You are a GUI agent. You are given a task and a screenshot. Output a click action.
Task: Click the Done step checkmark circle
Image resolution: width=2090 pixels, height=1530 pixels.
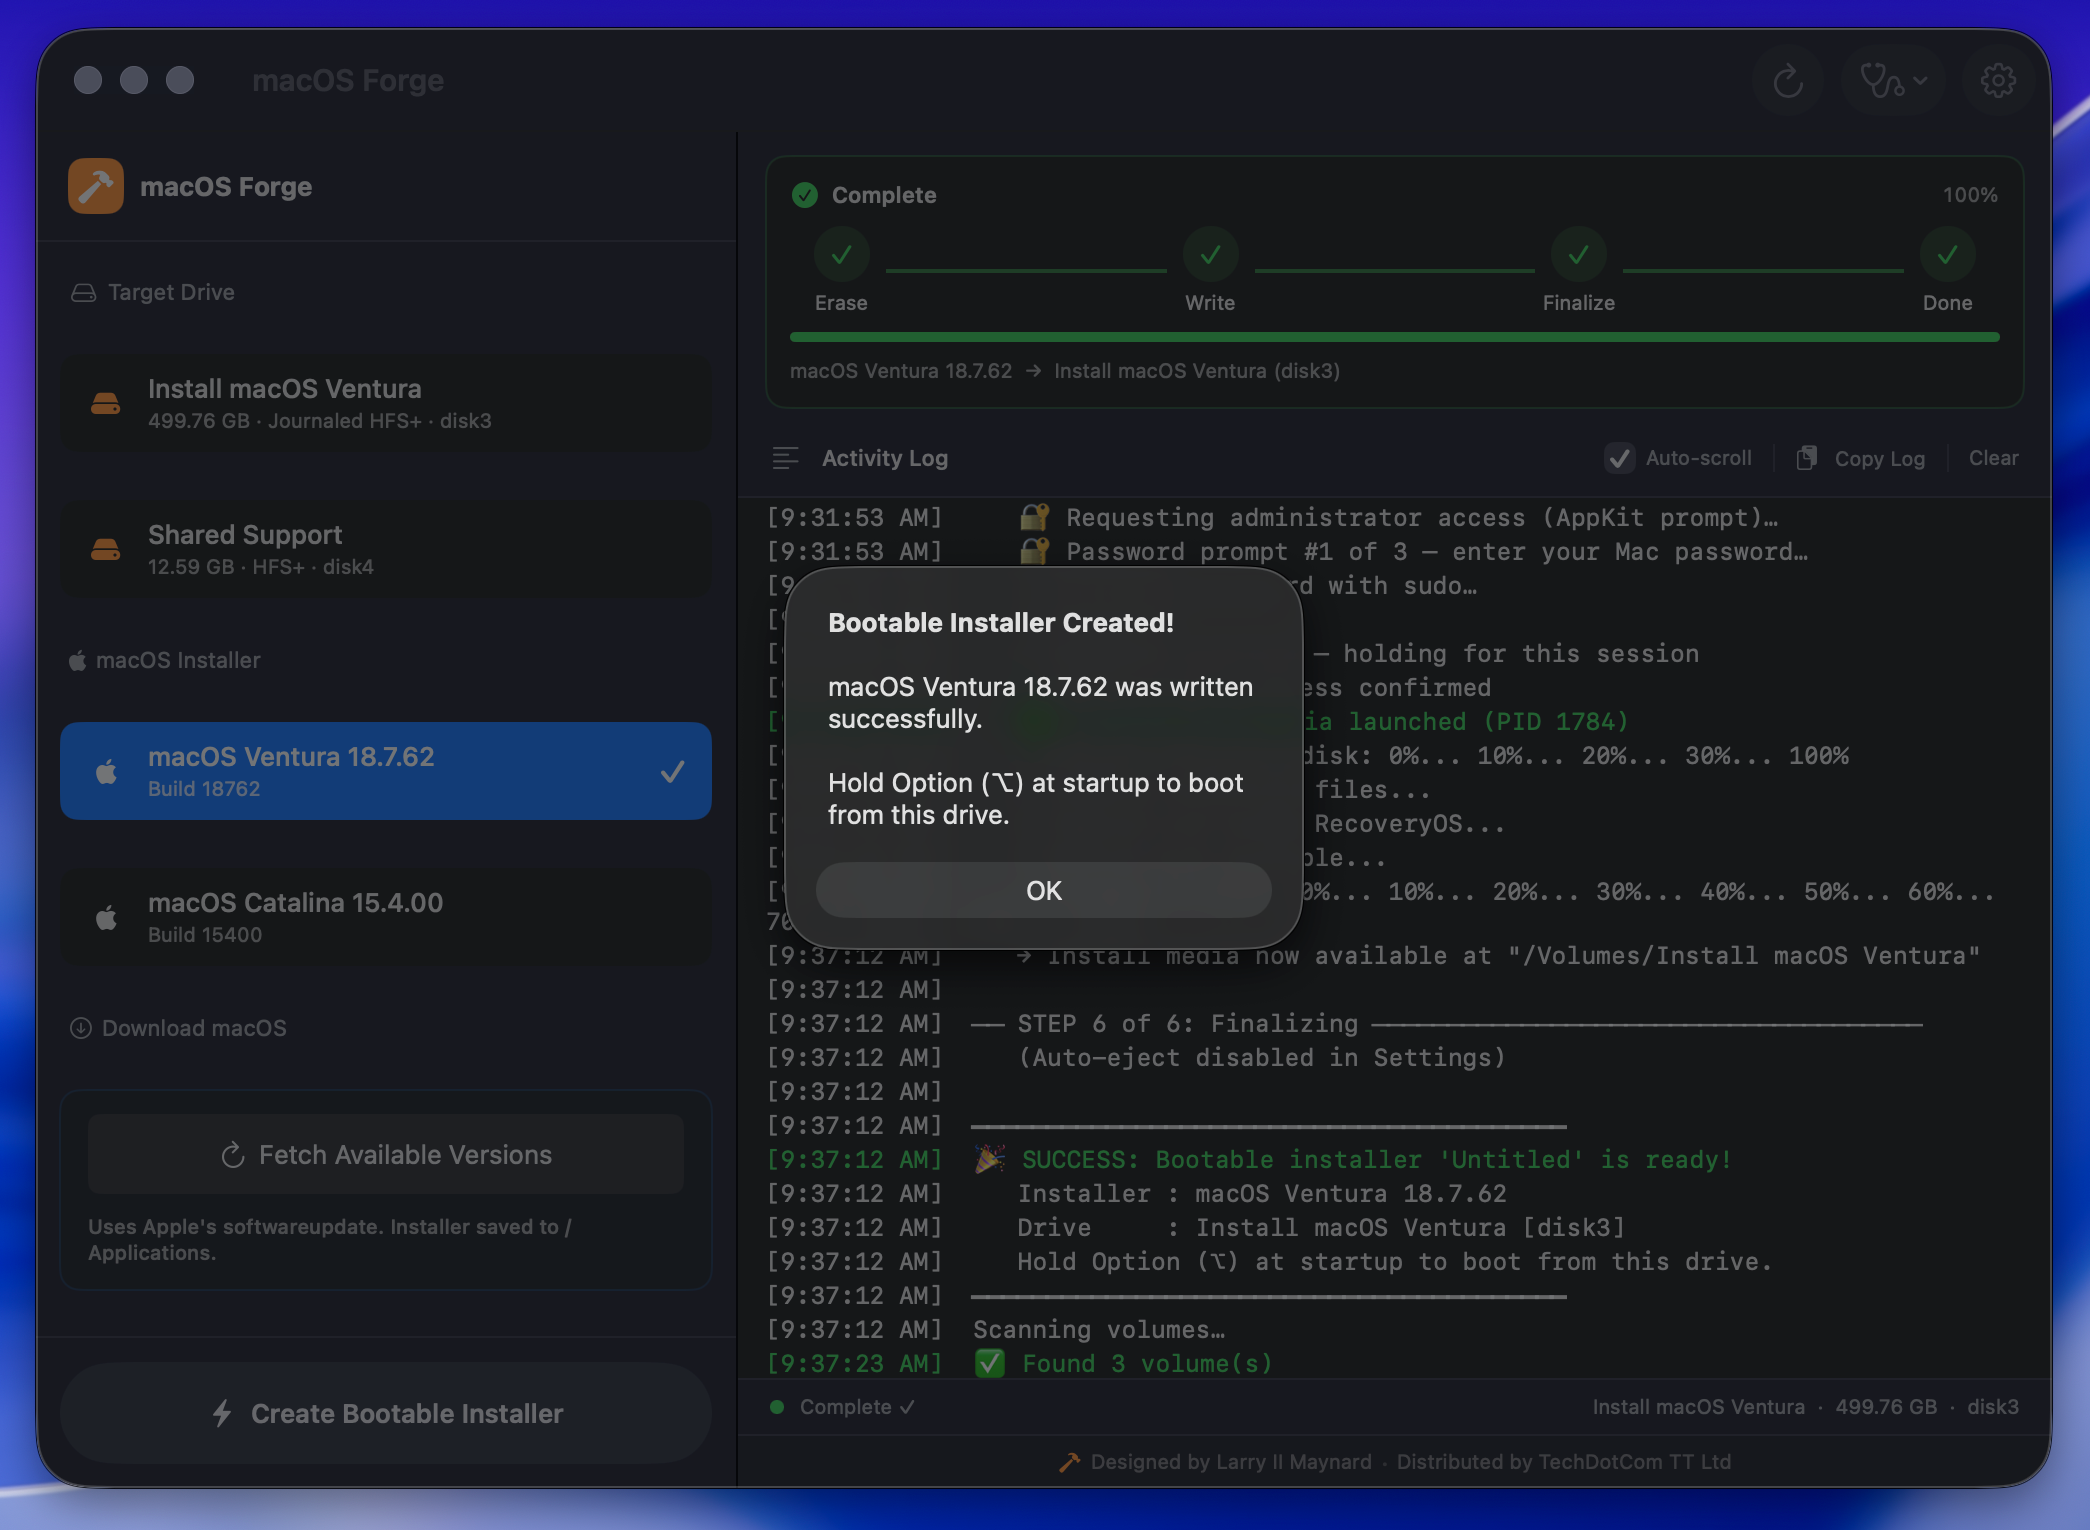(1947, 255)
